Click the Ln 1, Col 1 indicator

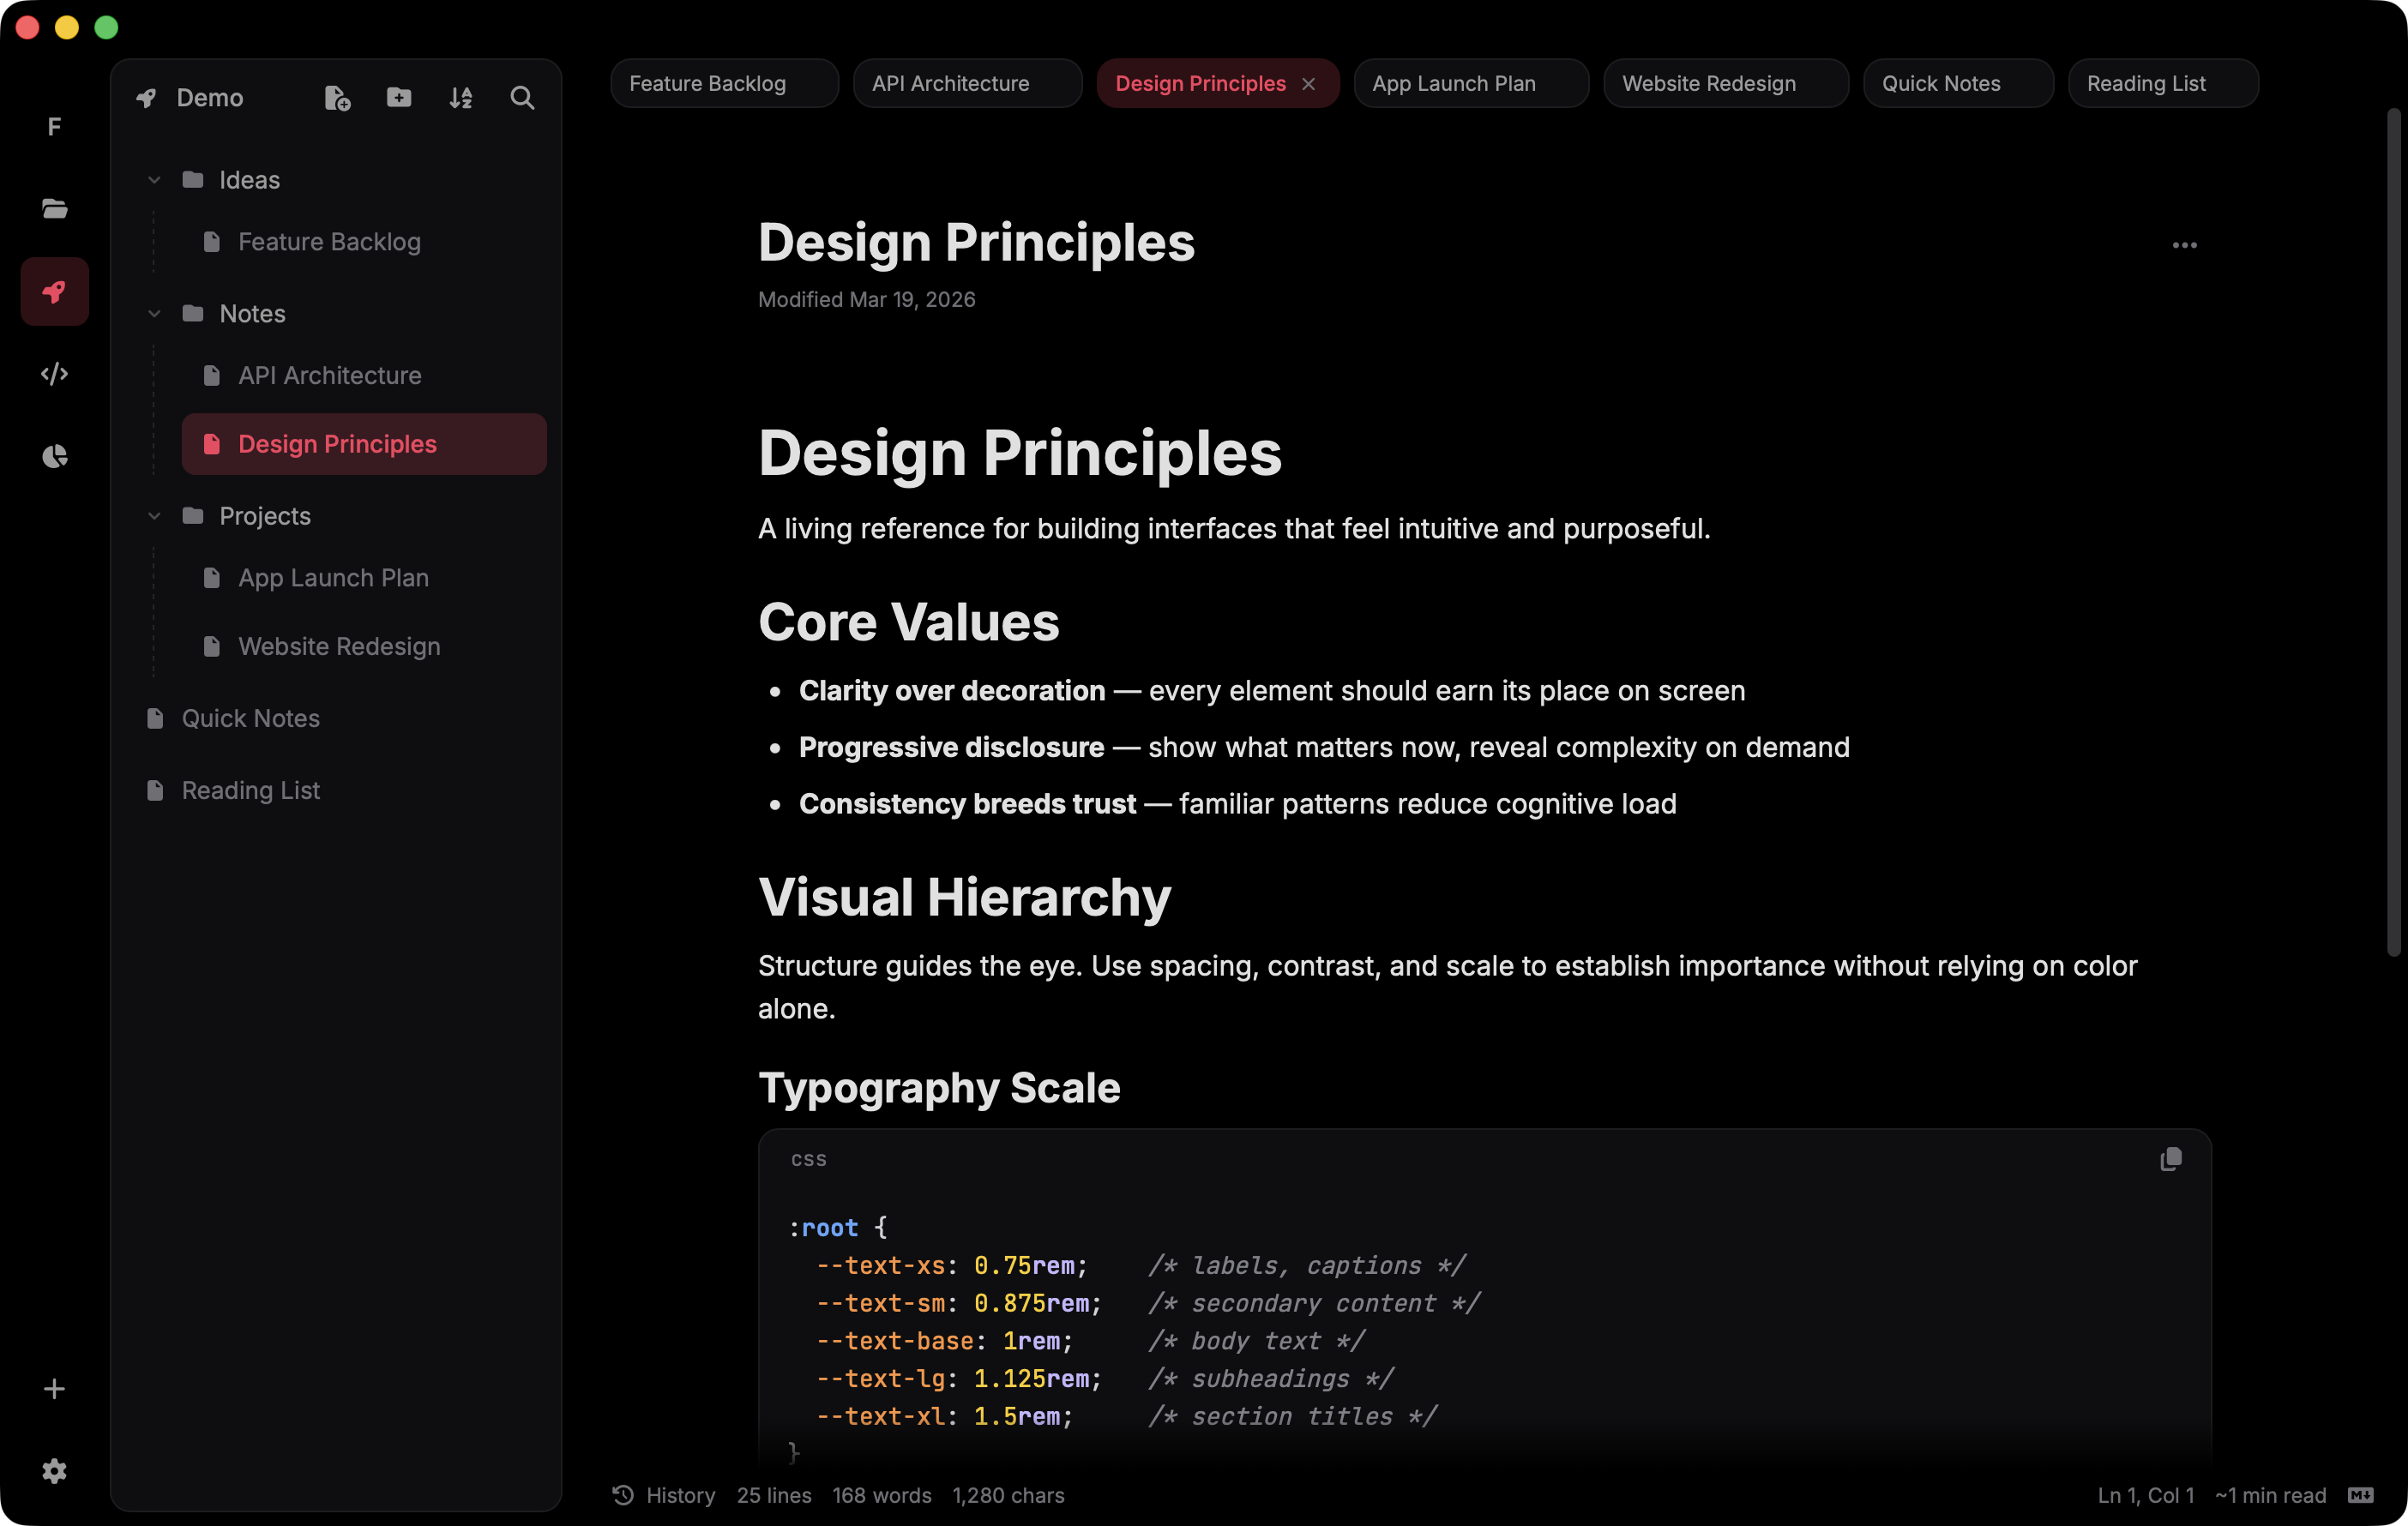tap(2146, 1495)
